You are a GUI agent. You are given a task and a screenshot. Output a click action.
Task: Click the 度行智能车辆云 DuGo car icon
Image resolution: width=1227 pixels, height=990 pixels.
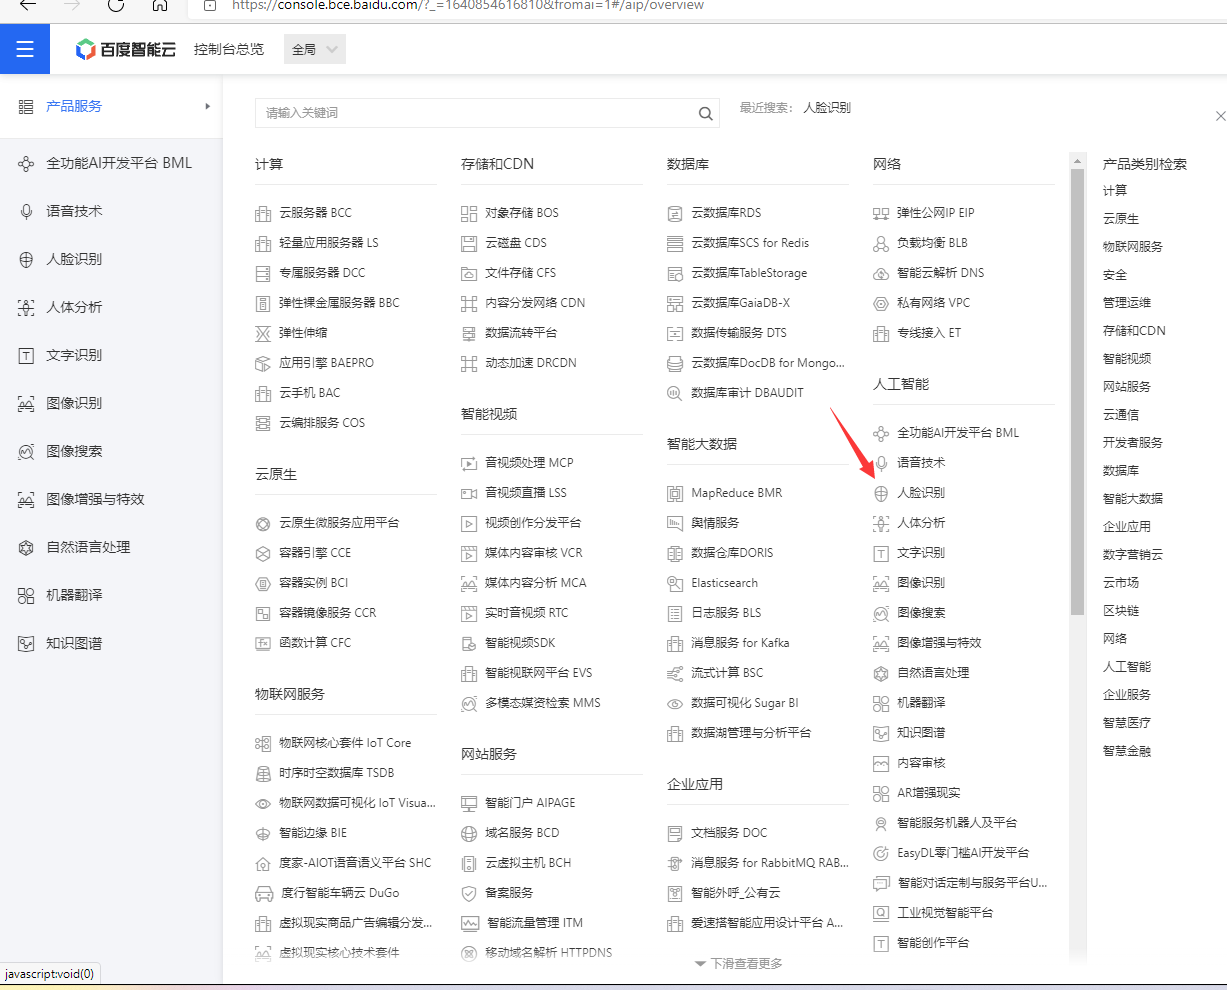tap(264, 893)
